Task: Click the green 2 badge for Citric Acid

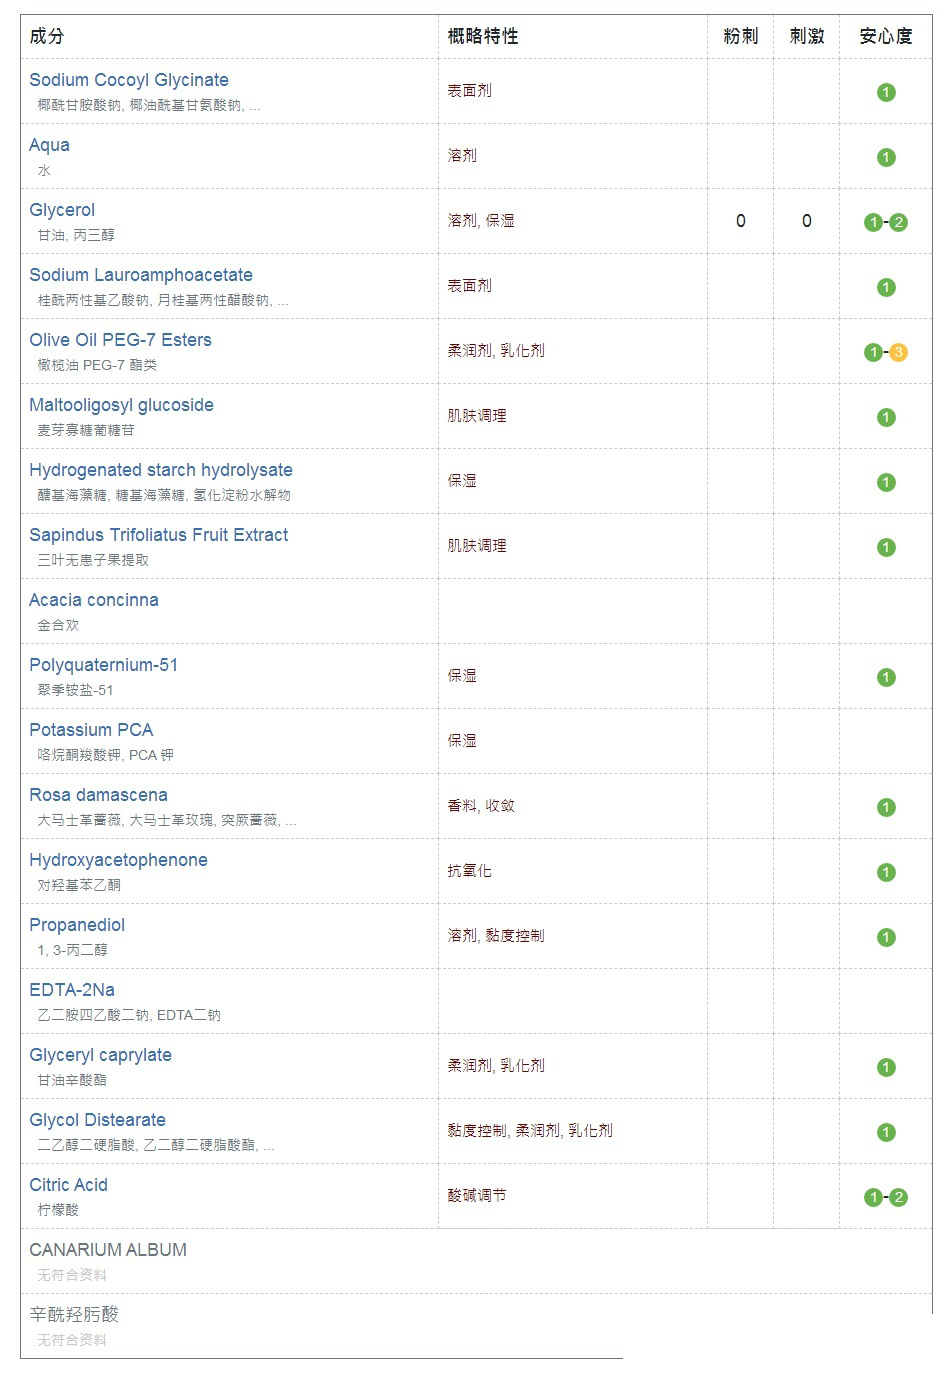Action: tap(898, 1197)
